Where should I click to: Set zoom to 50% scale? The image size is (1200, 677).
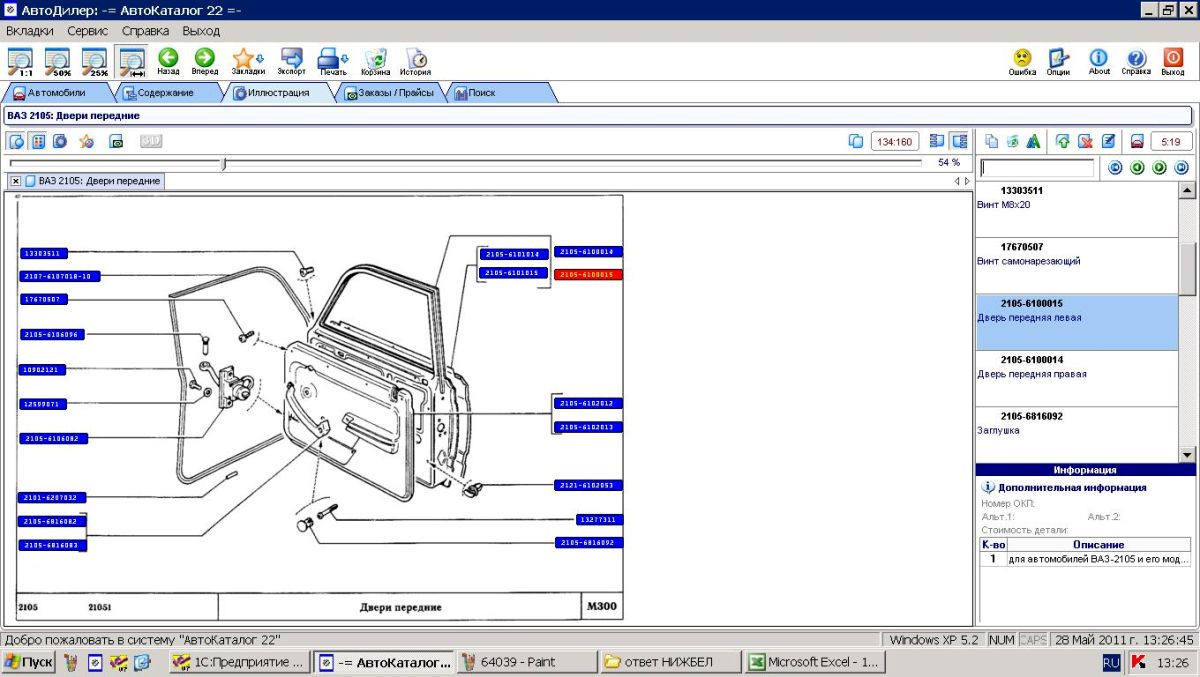(57, 62)
